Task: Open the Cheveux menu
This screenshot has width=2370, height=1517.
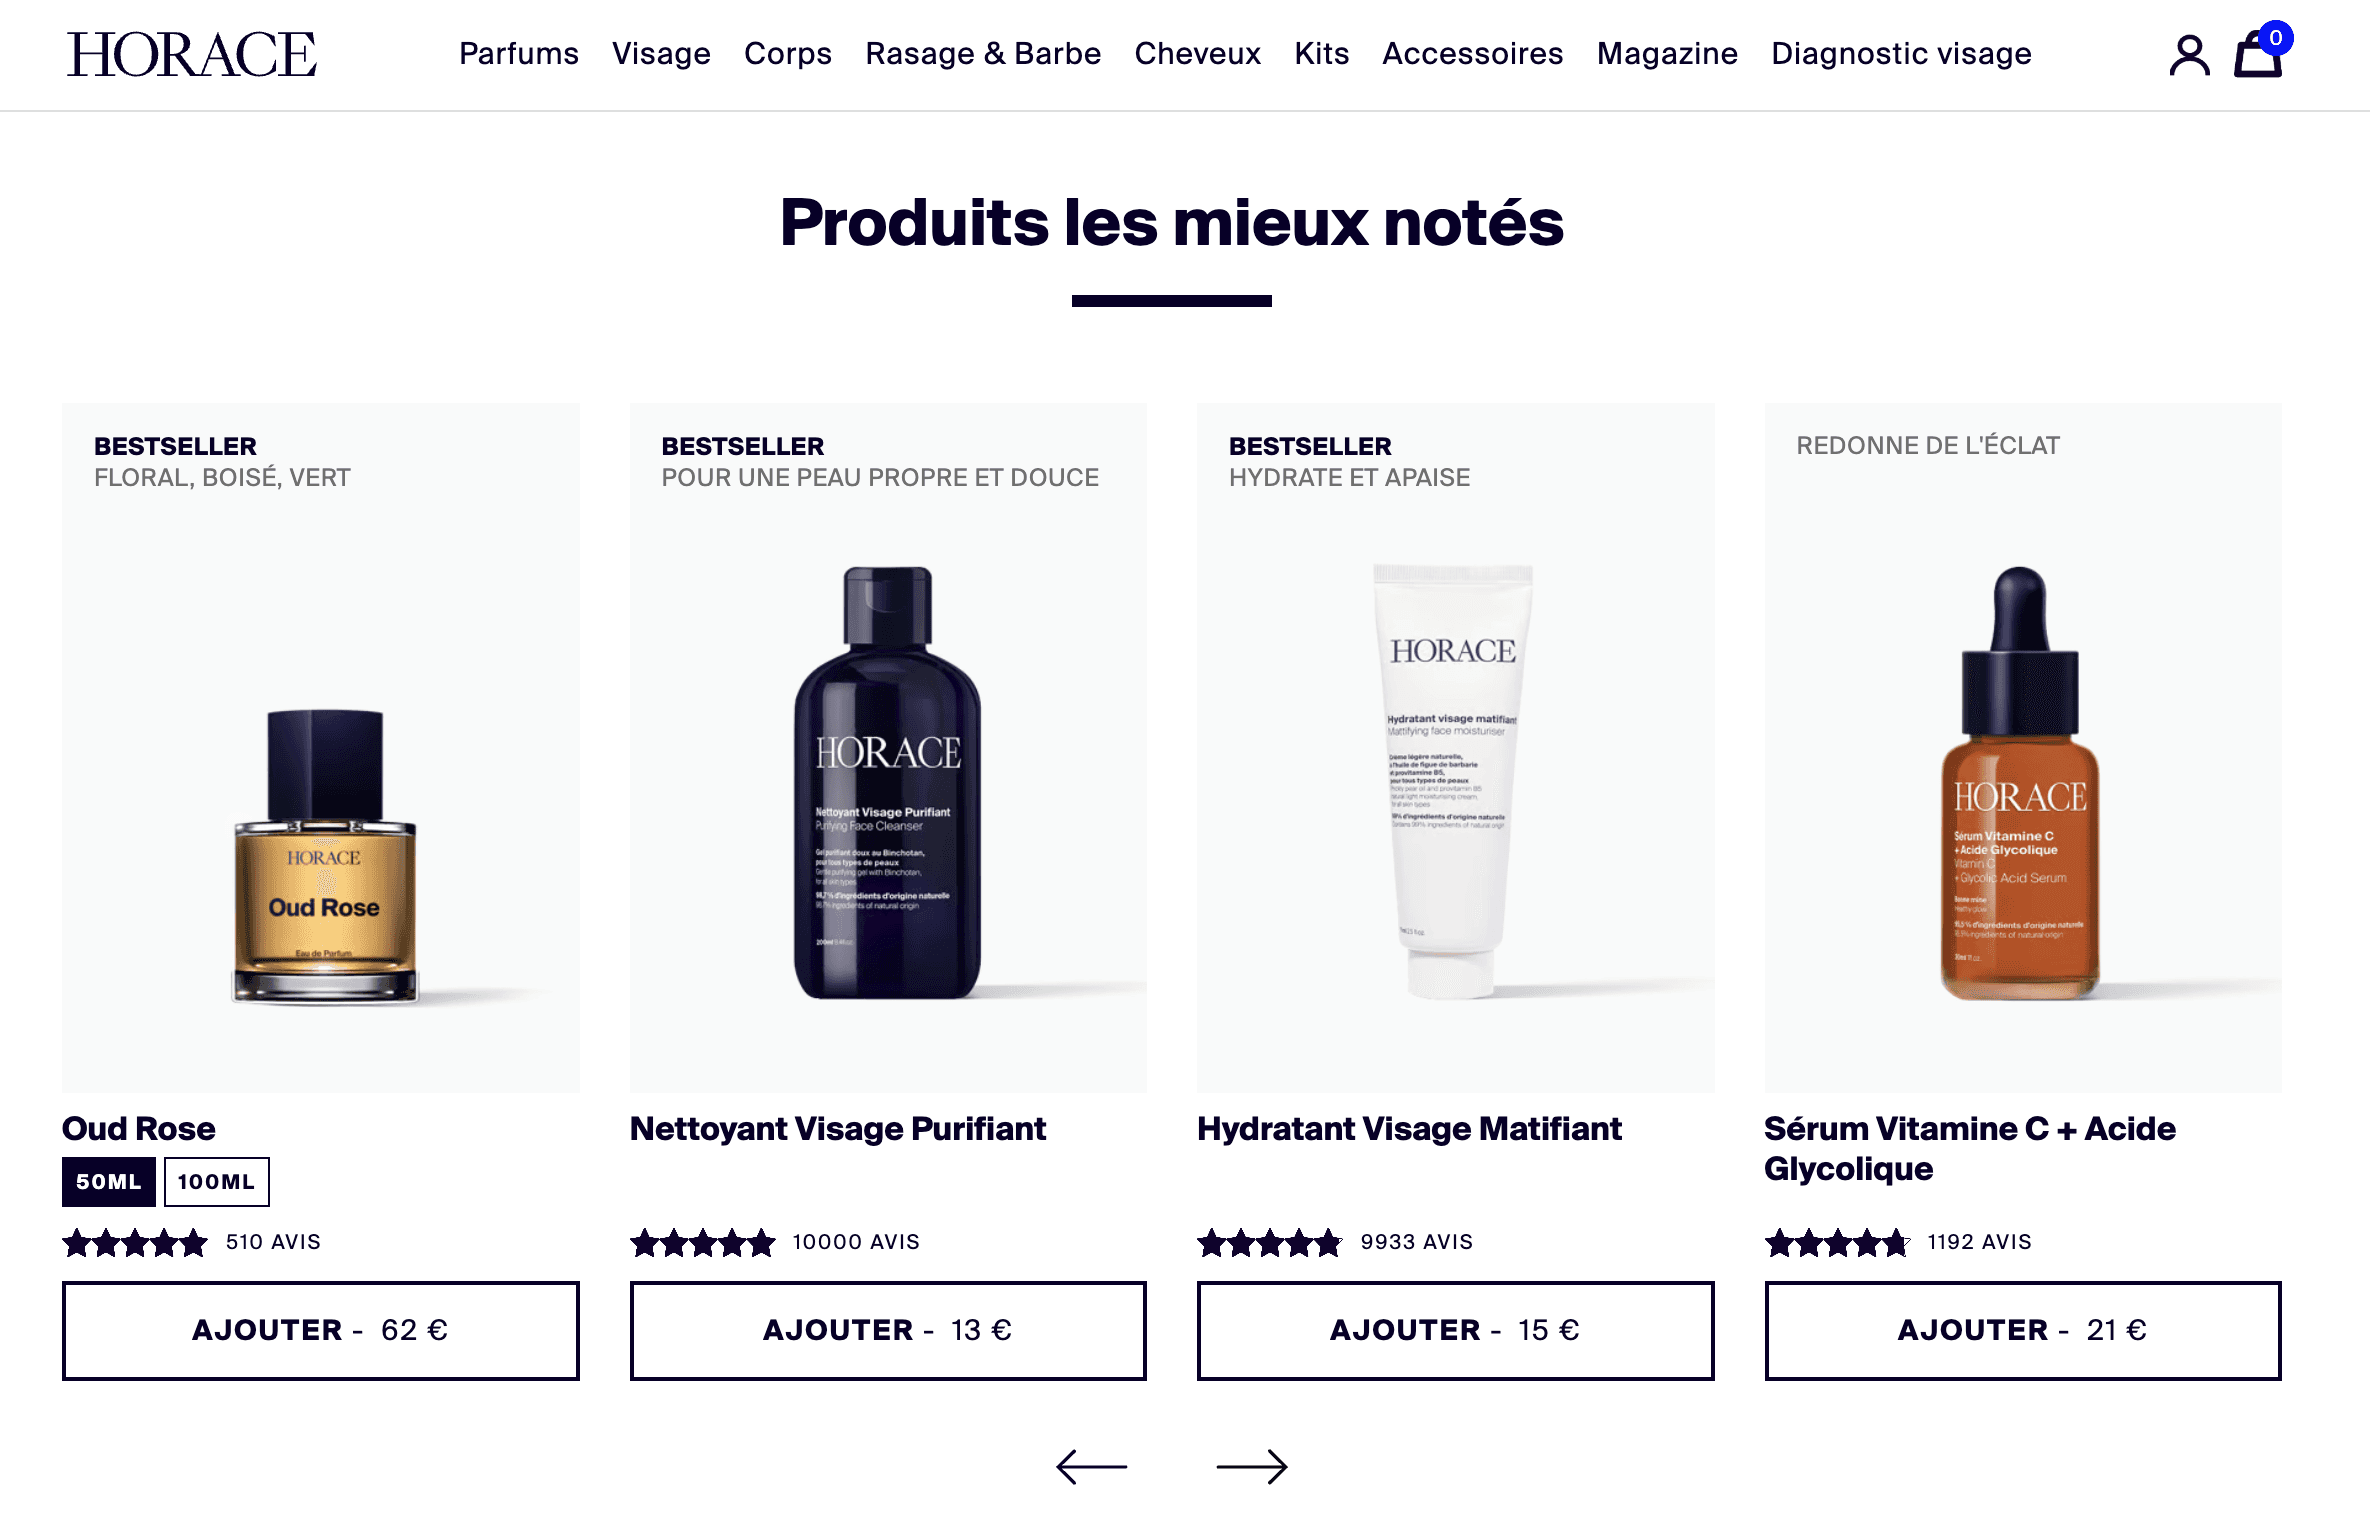Action: (1197, 53)
